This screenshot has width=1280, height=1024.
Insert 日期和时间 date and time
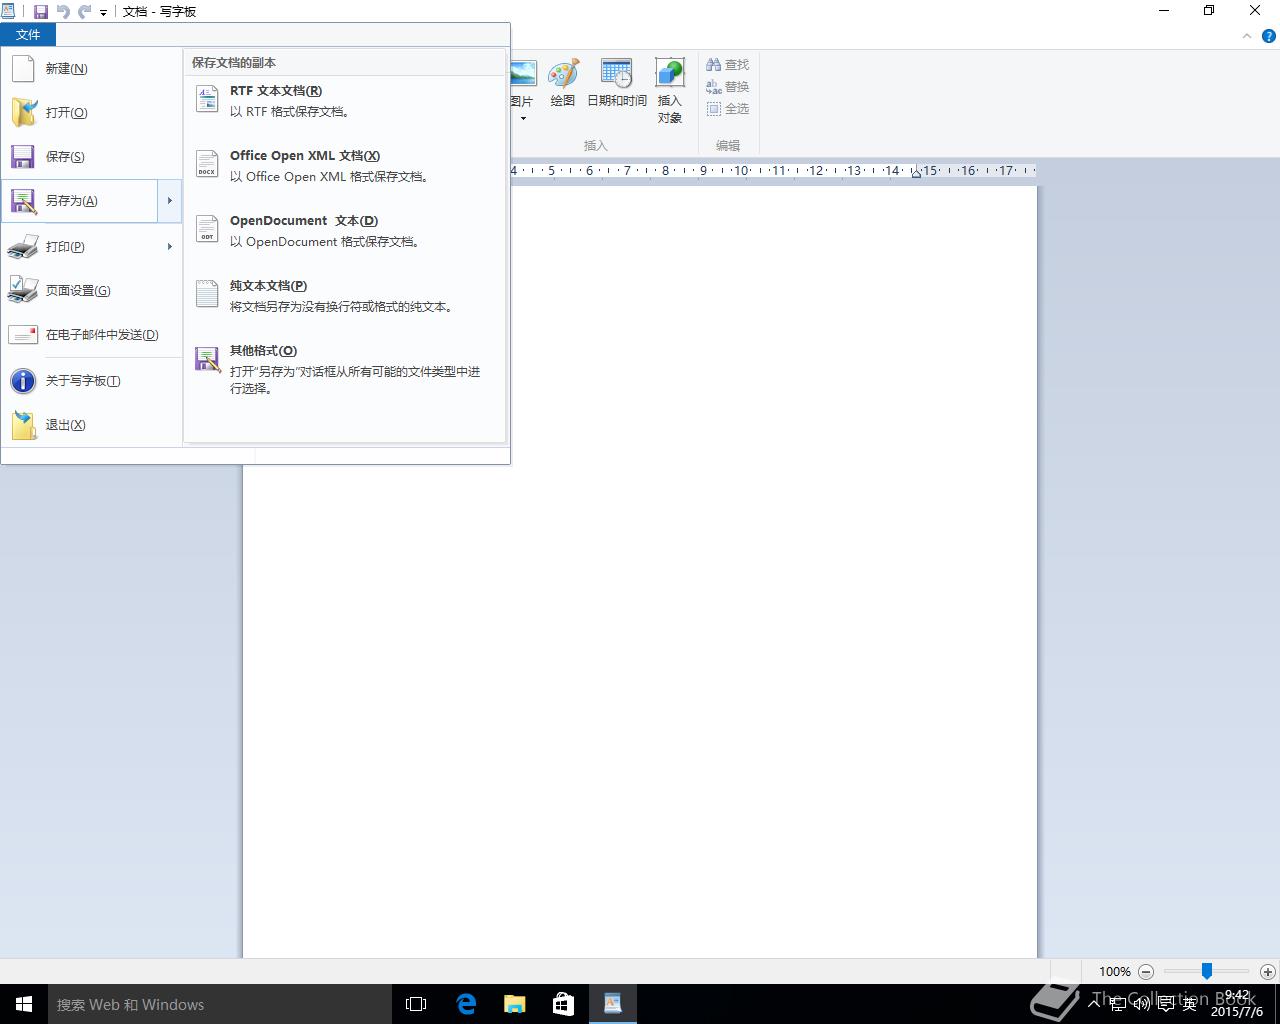(x=617, y=82)
